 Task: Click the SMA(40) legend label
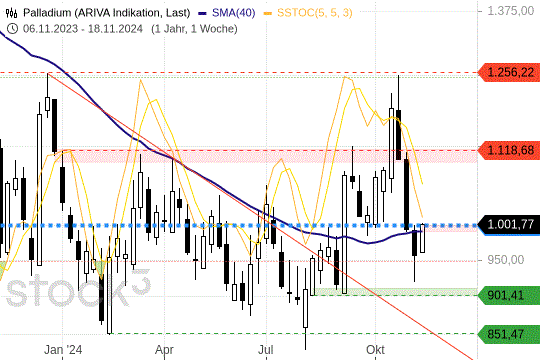point(233,13)
